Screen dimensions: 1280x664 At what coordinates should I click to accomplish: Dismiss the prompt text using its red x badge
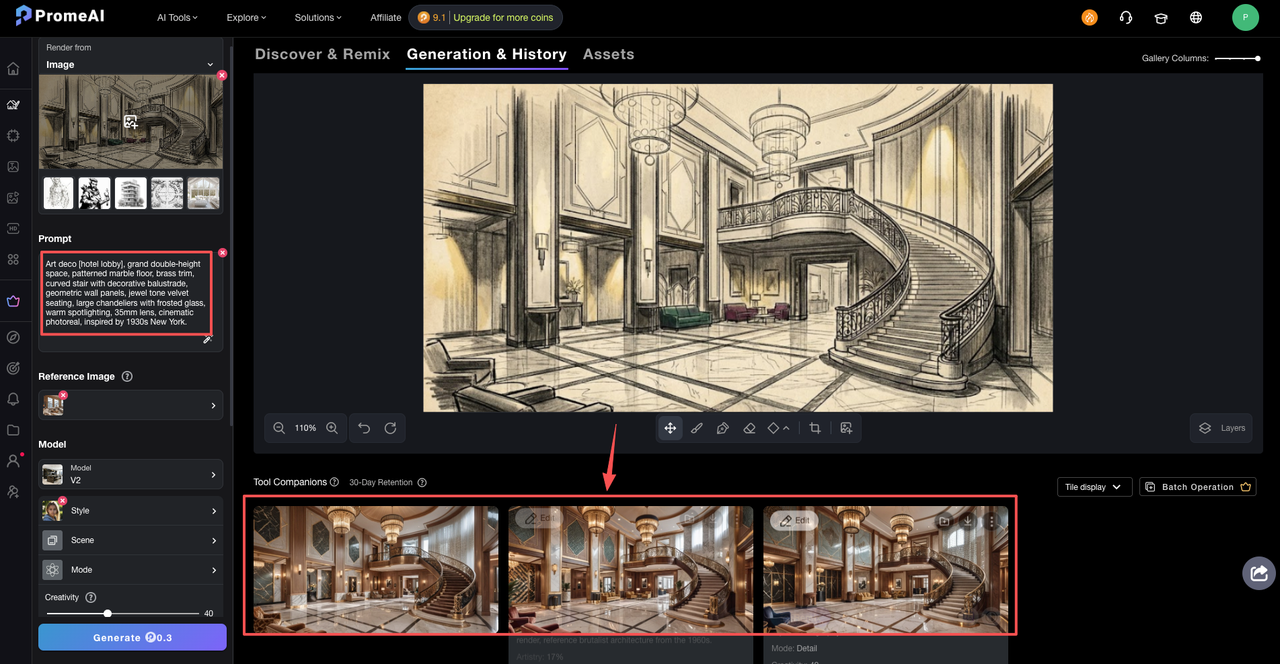(x=222, y=252)
